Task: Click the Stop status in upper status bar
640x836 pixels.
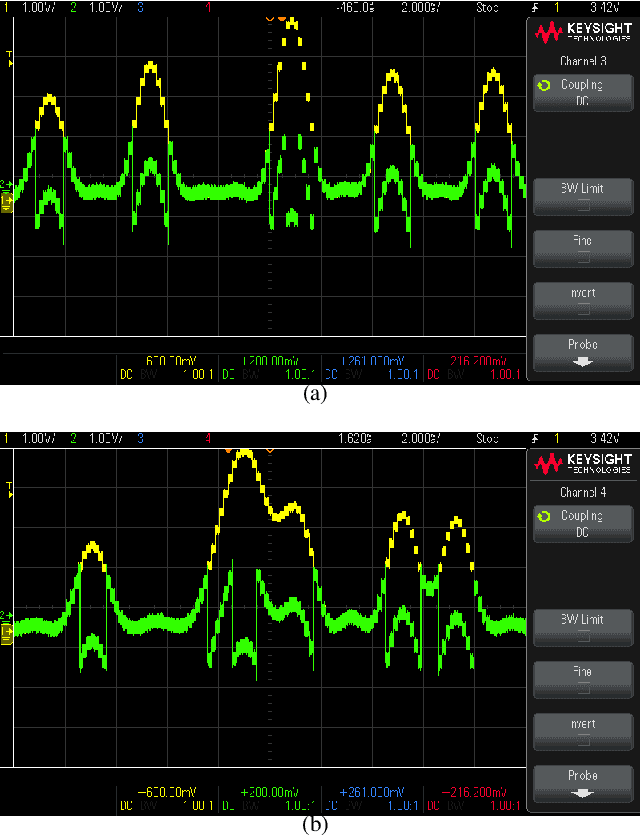Action: 488,6
